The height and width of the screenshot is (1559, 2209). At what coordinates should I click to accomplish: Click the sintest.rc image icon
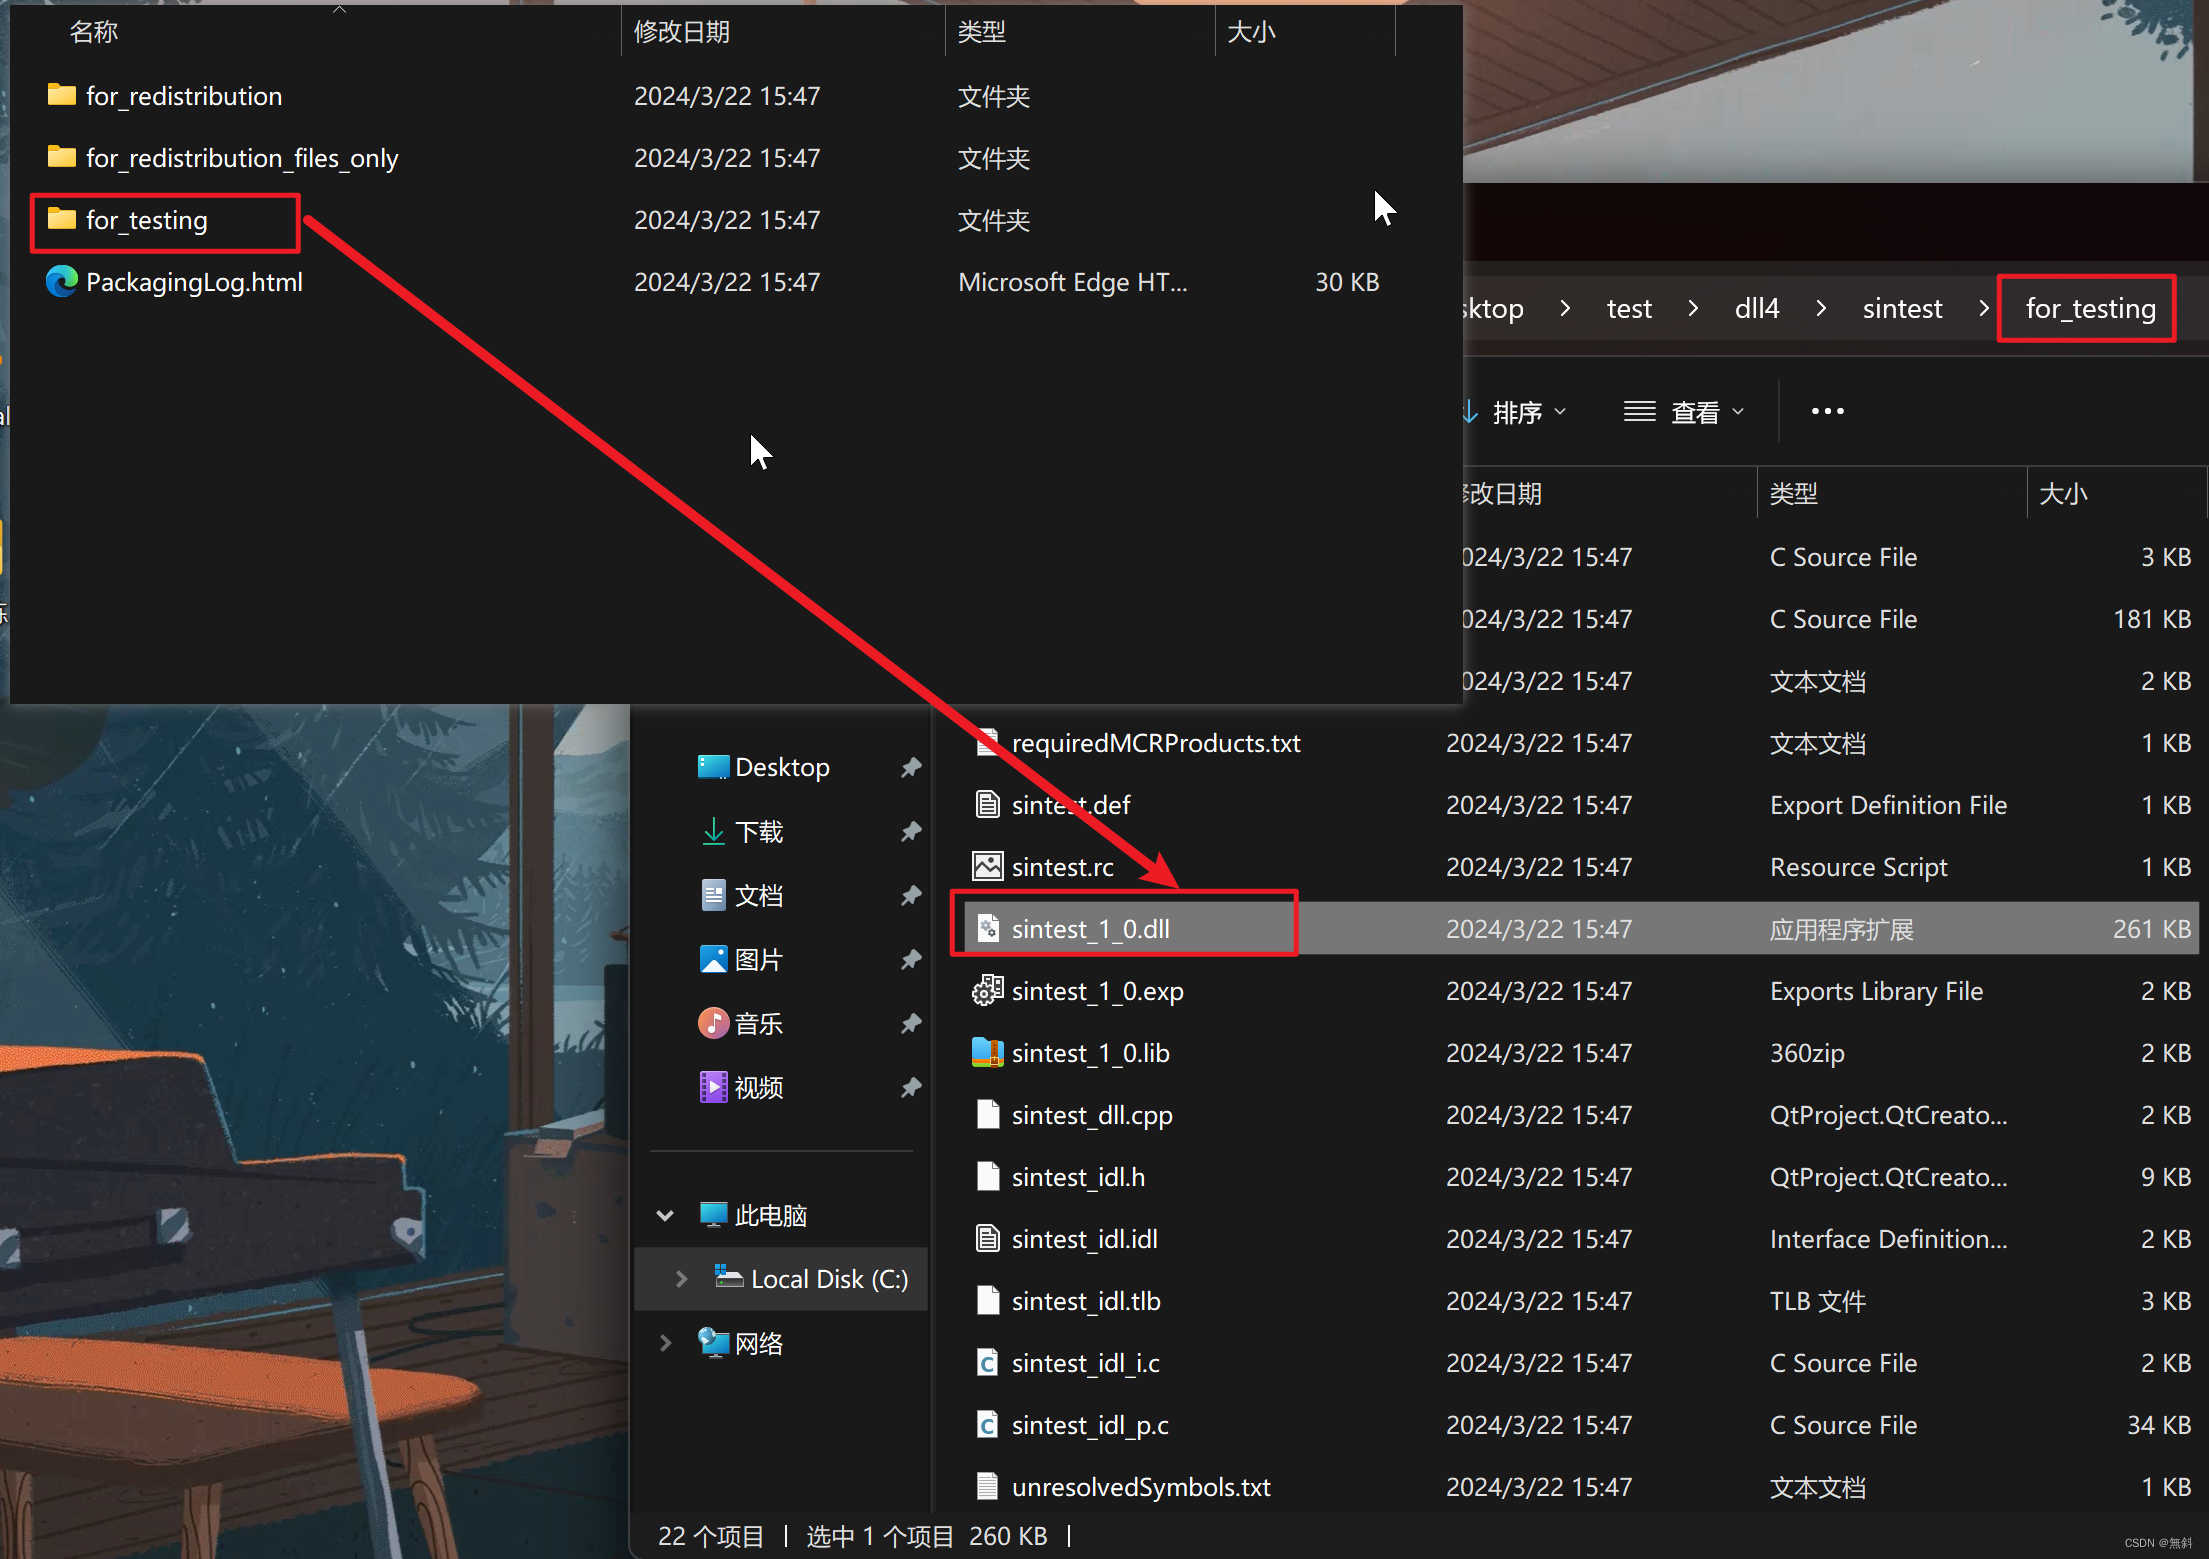tap(987, 867)
